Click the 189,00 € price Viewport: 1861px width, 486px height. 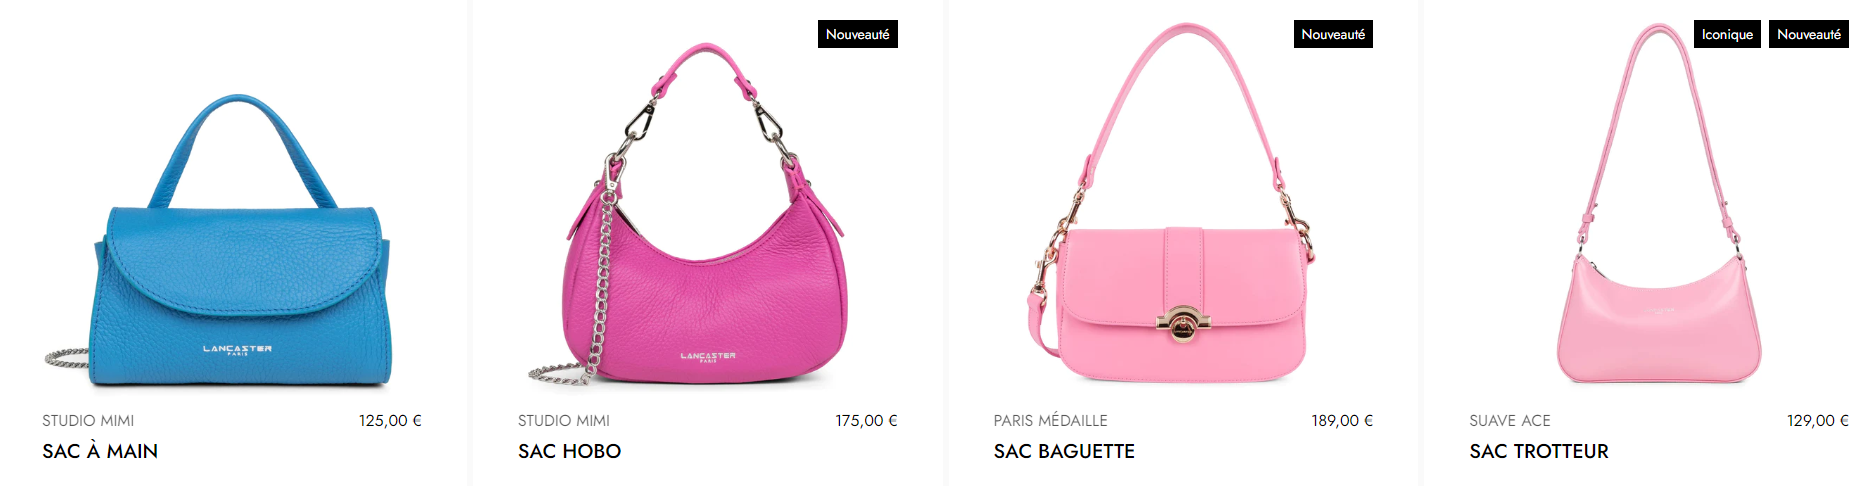1342,421
